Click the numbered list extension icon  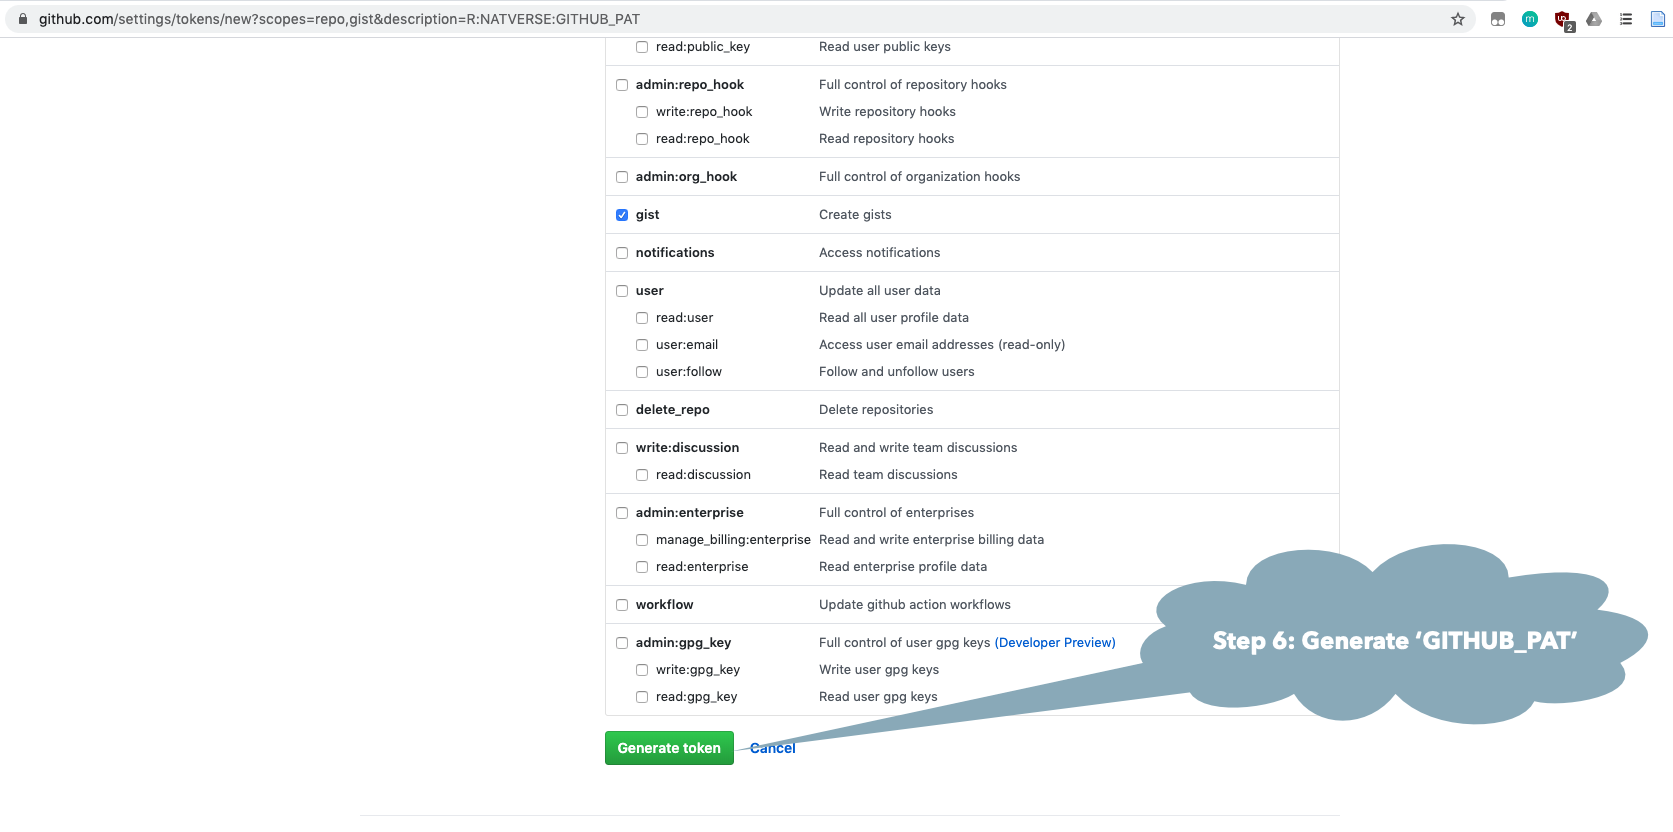(1626, 19)
